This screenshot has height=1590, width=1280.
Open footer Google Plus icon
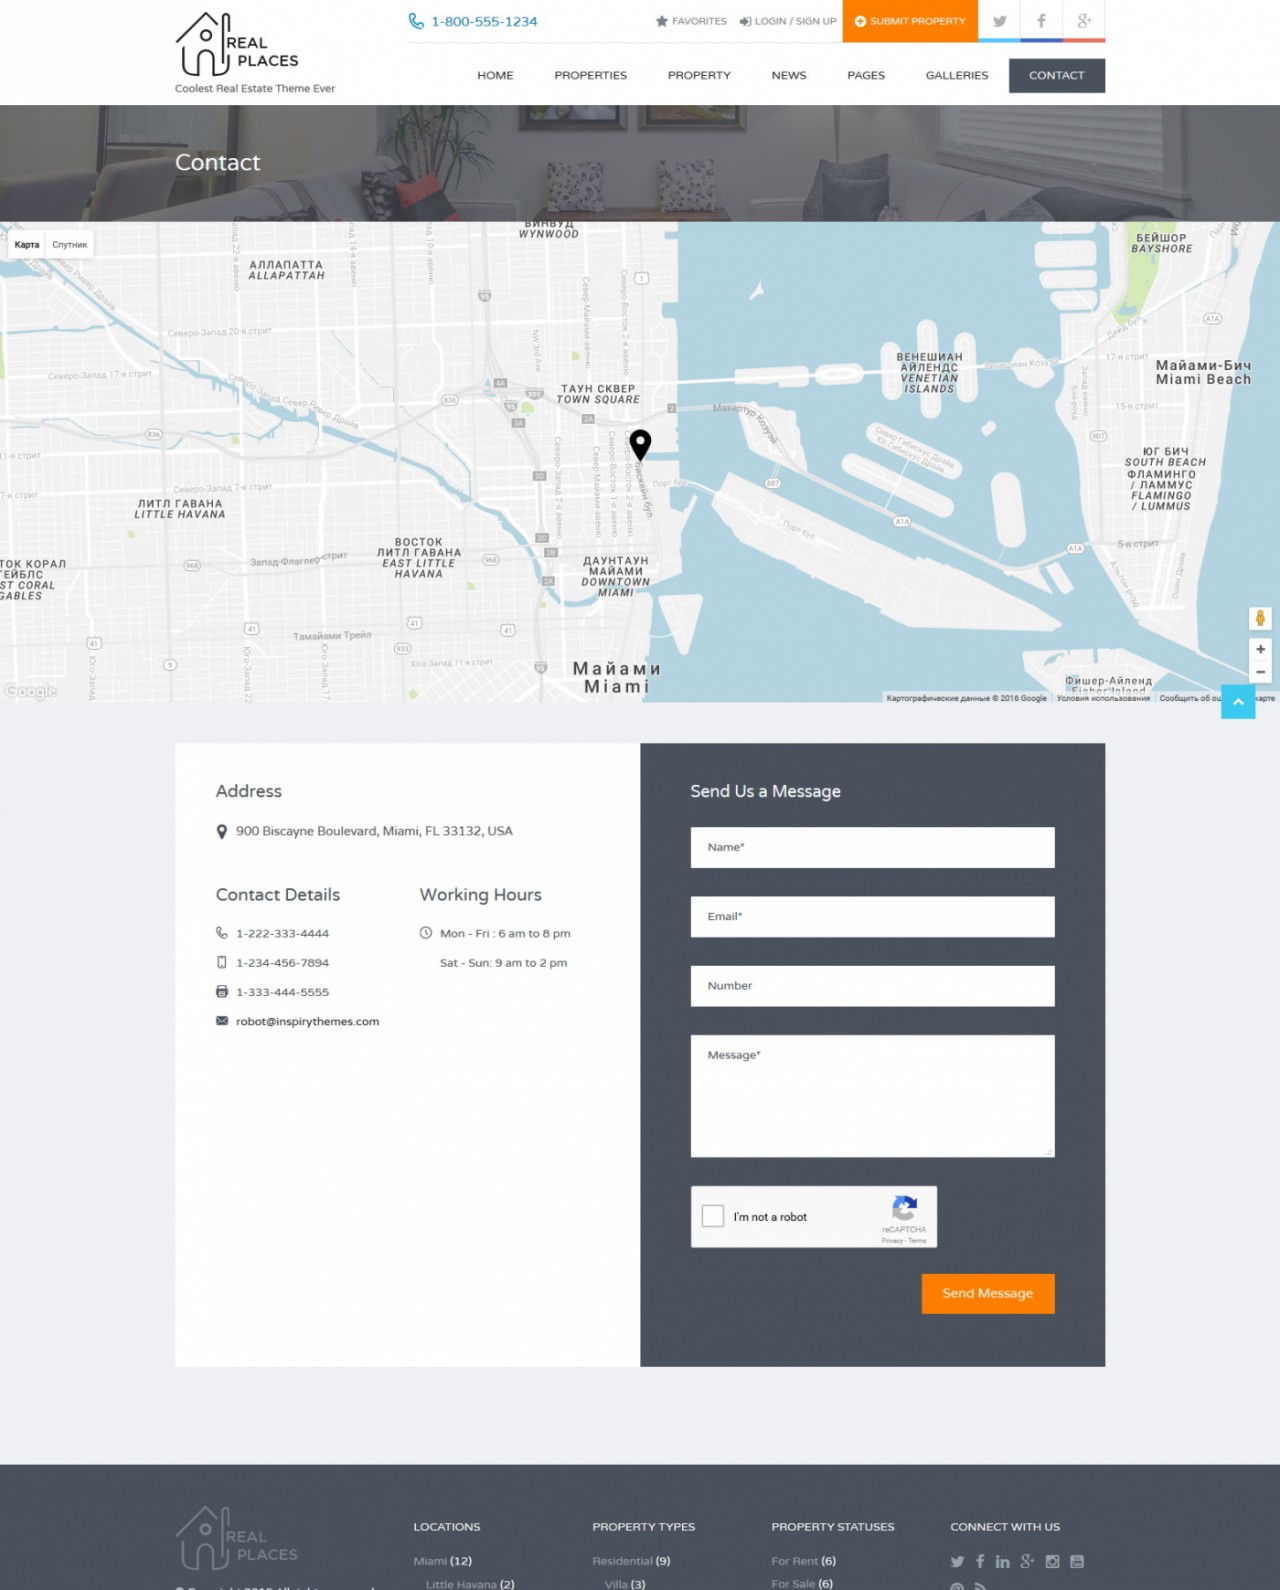[1027, 1561]
